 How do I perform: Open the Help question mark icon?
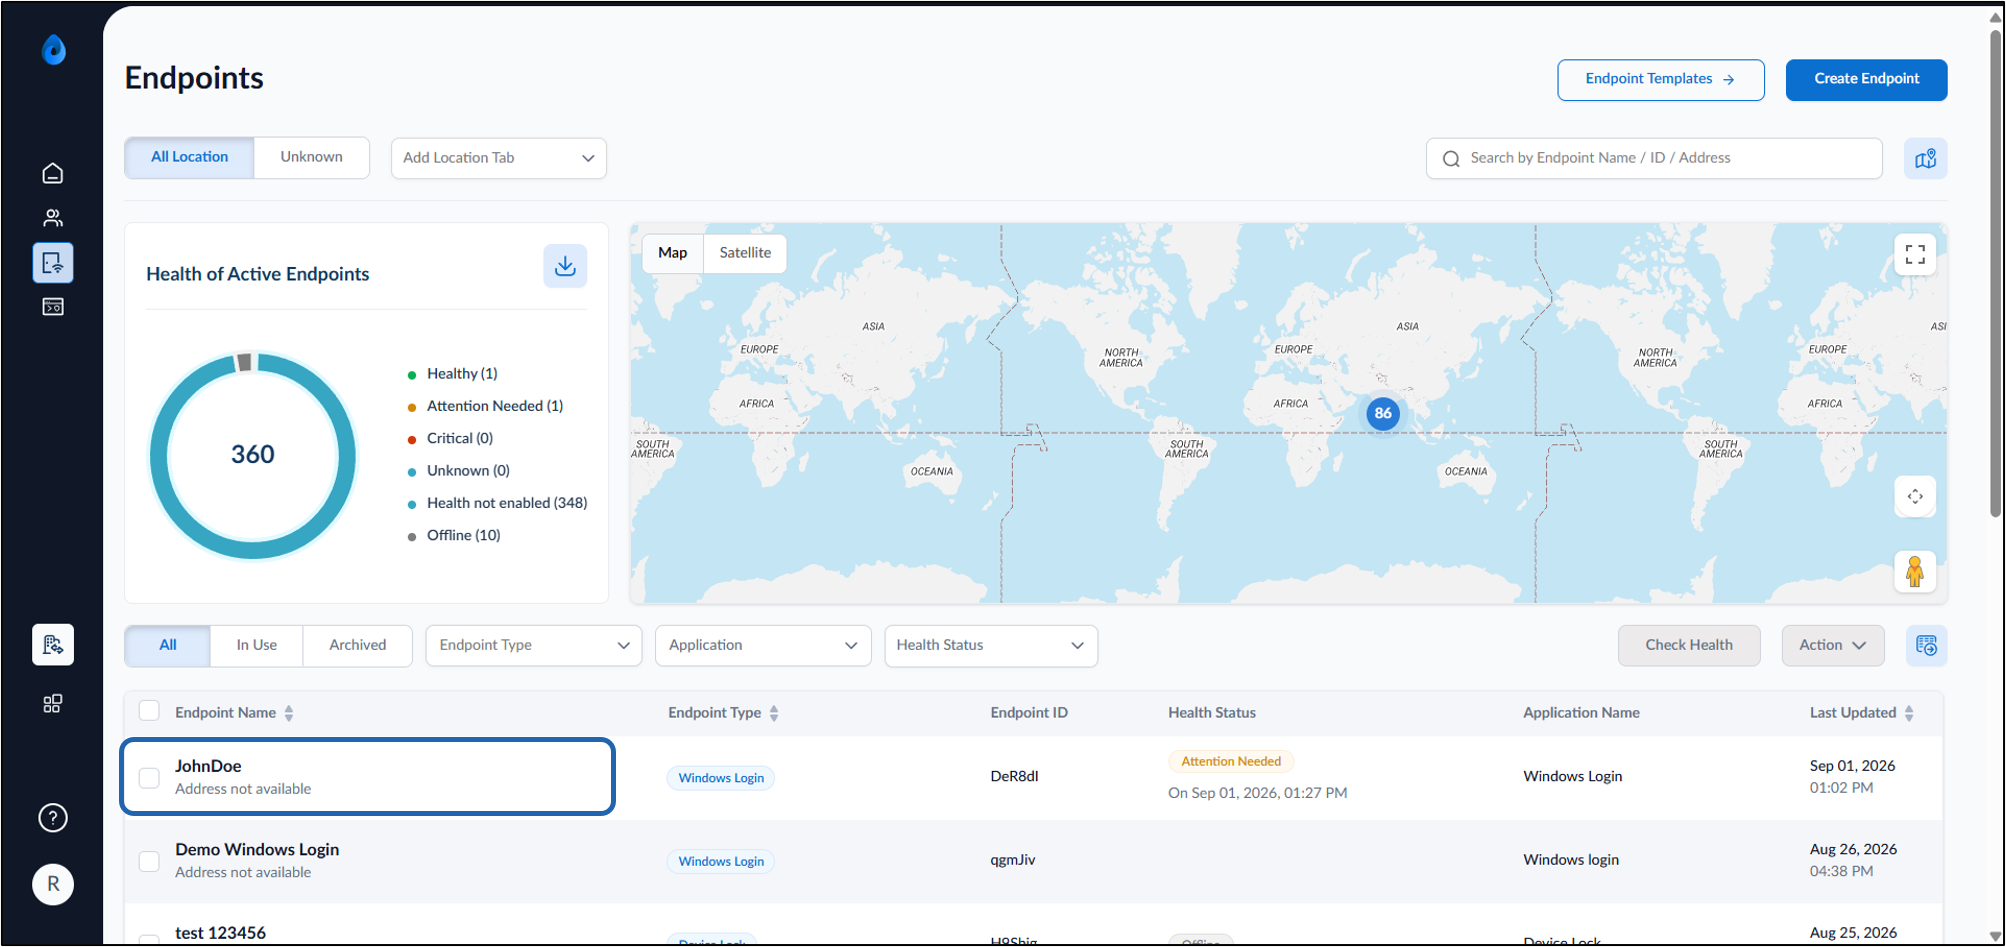coord(53,818)
